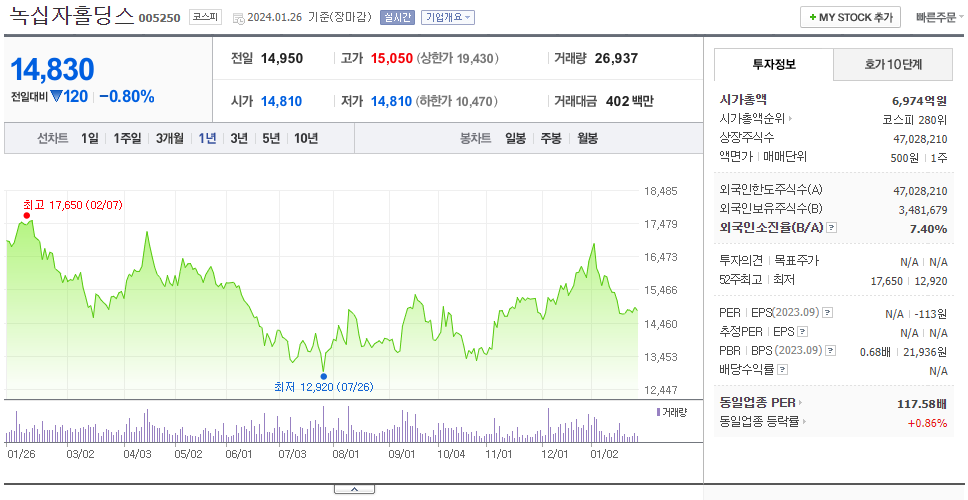Switch to the 투자정보 tab
Image resolution: width=968 pixels, height=500 pixels.
click(774, 64)
